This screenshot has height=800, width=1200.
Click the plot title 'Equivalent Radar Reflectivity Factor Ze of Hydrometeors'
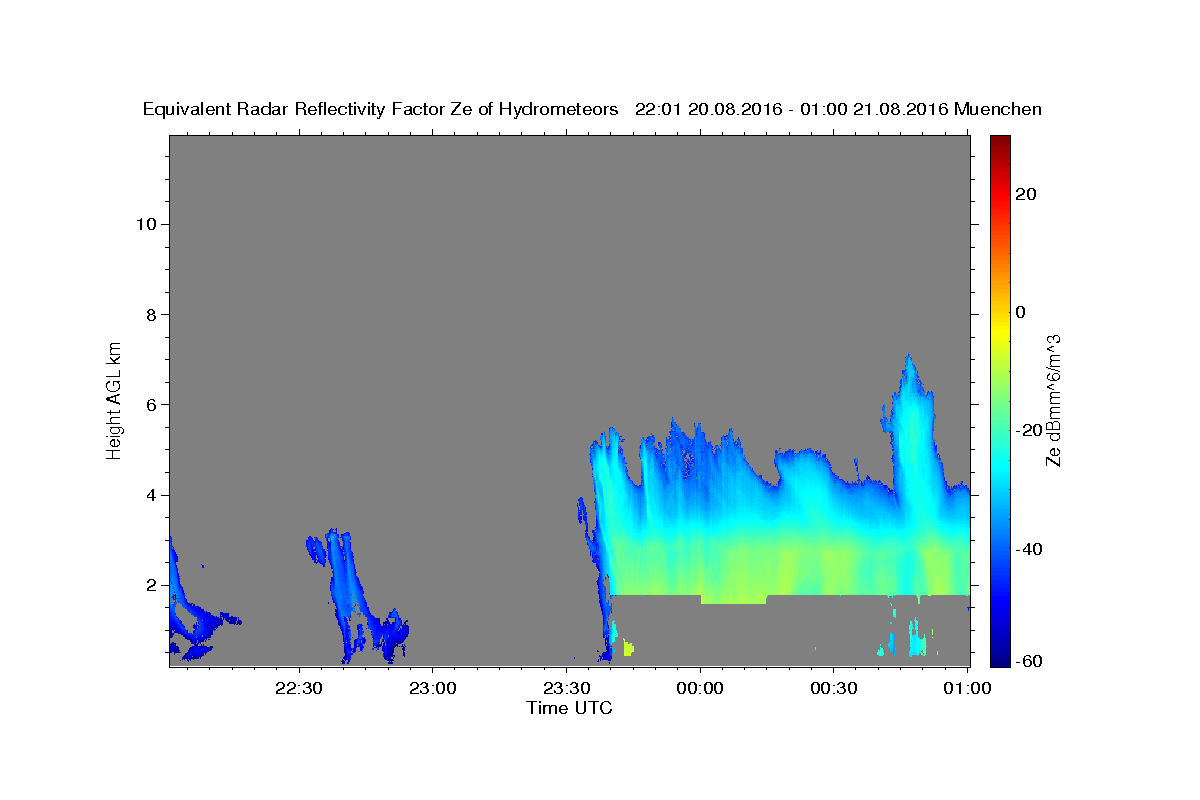tap(381, 110)
